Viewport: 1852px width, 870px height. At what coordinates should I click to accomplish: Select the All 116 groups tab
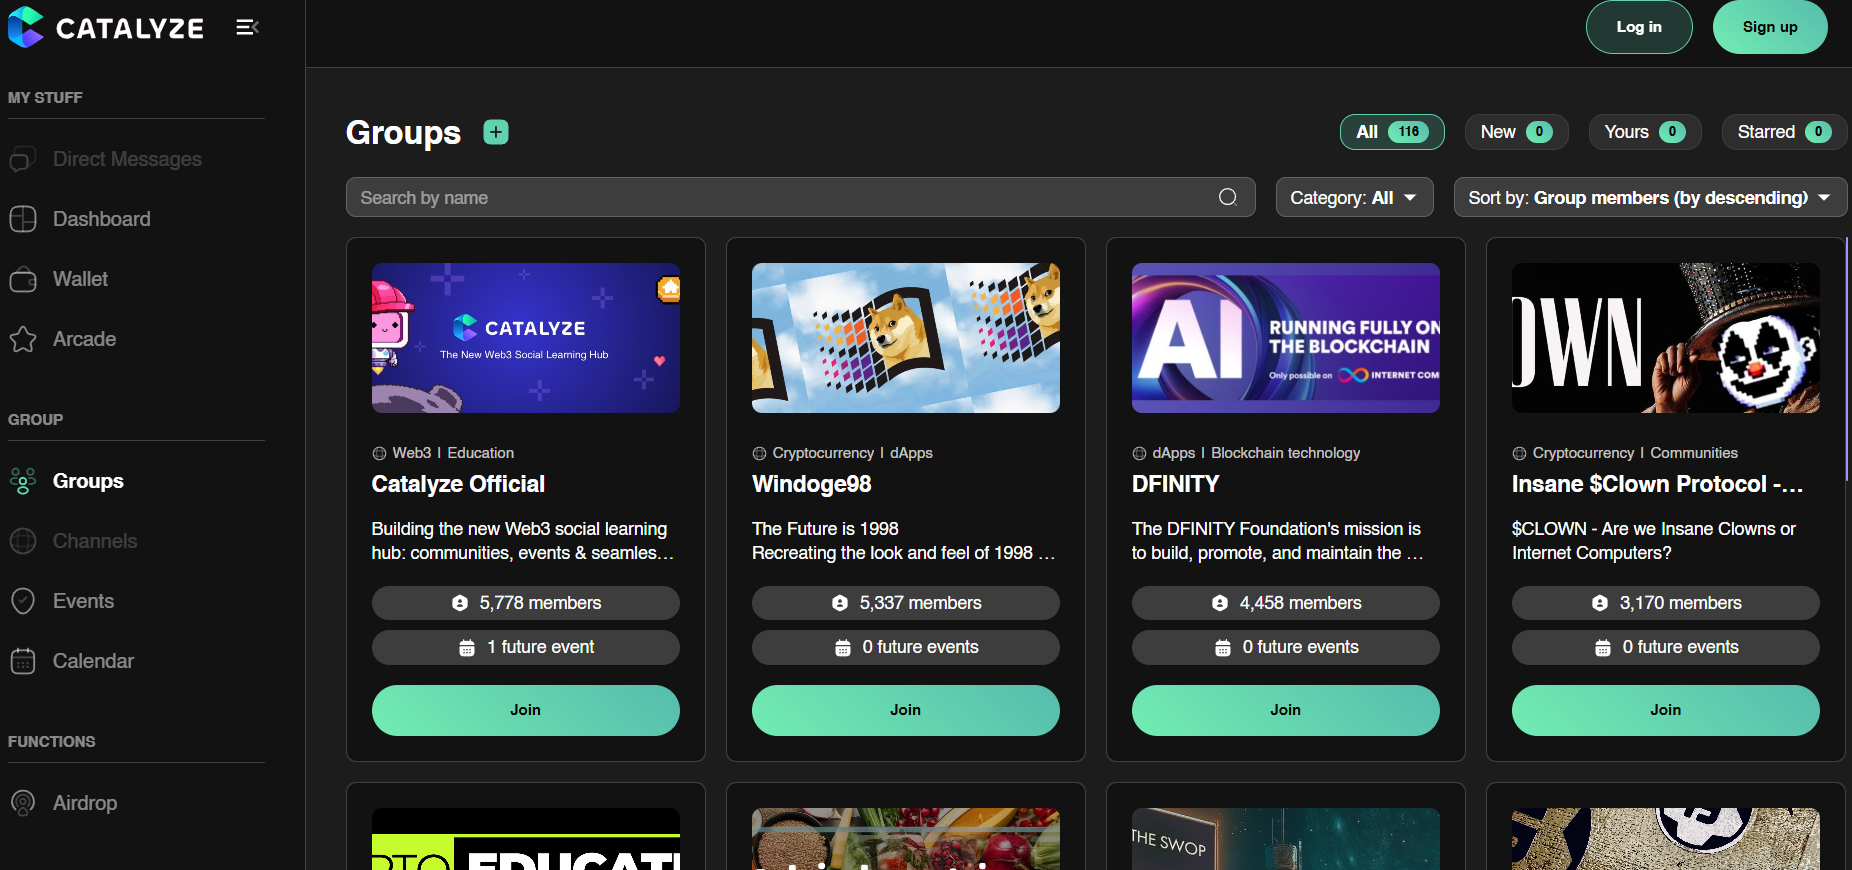(1392, 132)
